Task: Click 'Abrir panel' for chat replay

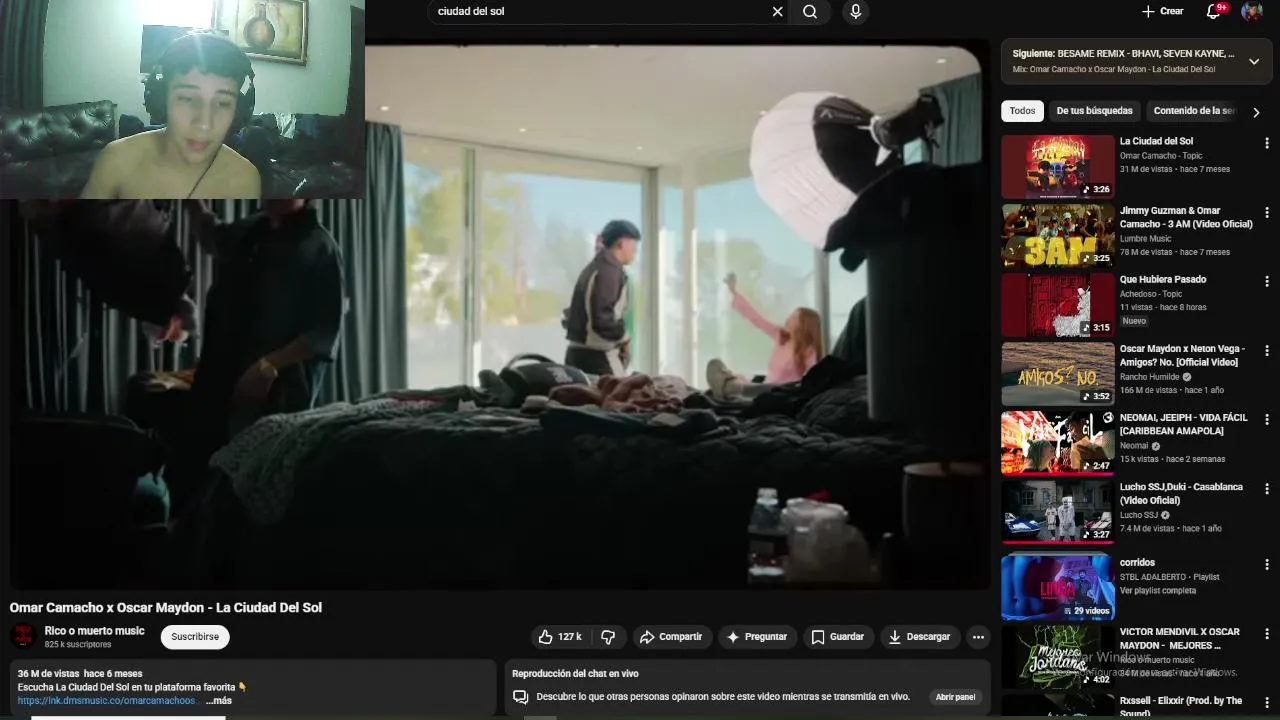Action: click(955, 697)
